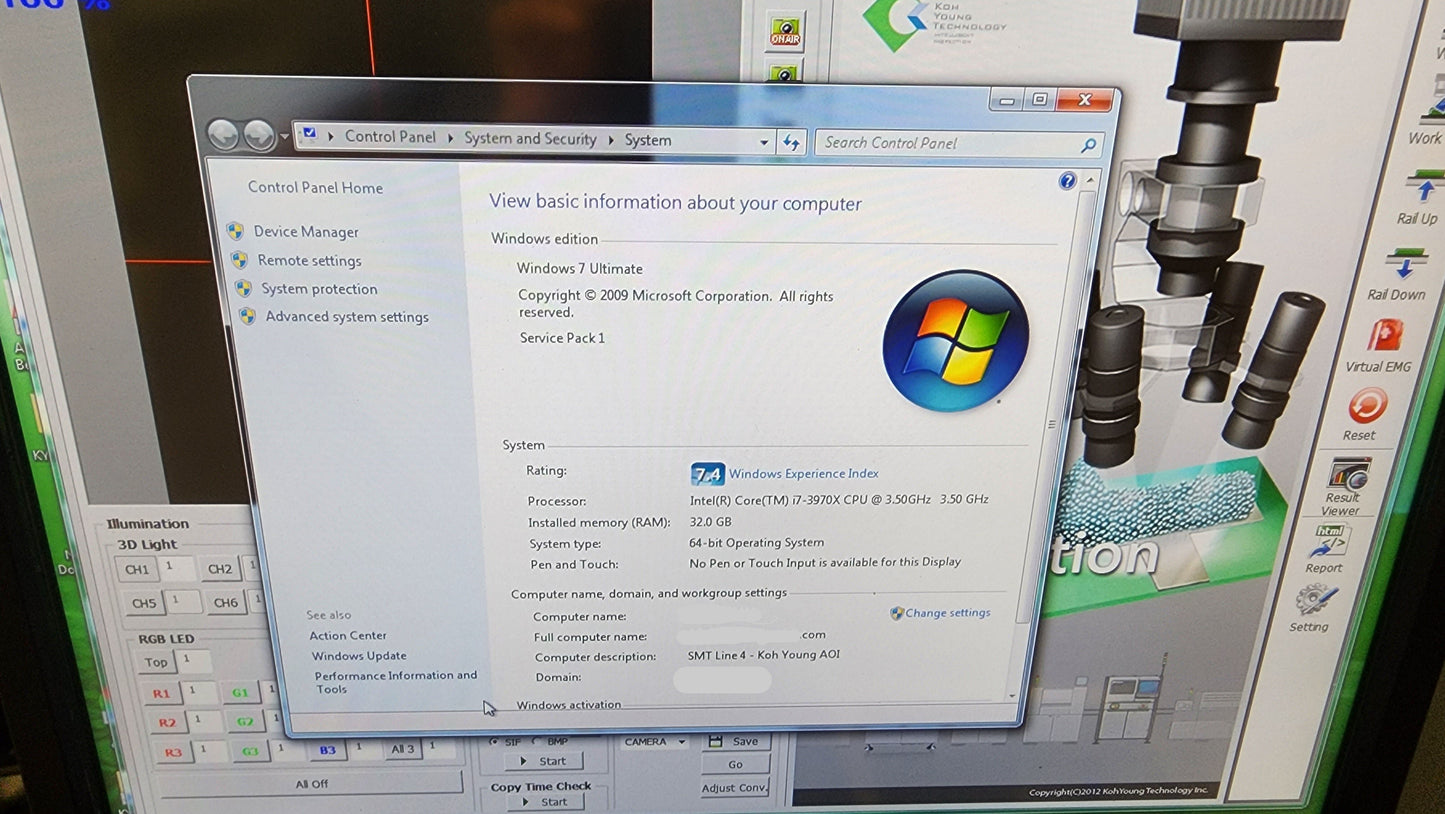Open the html Report icon

click(1328, 541)
